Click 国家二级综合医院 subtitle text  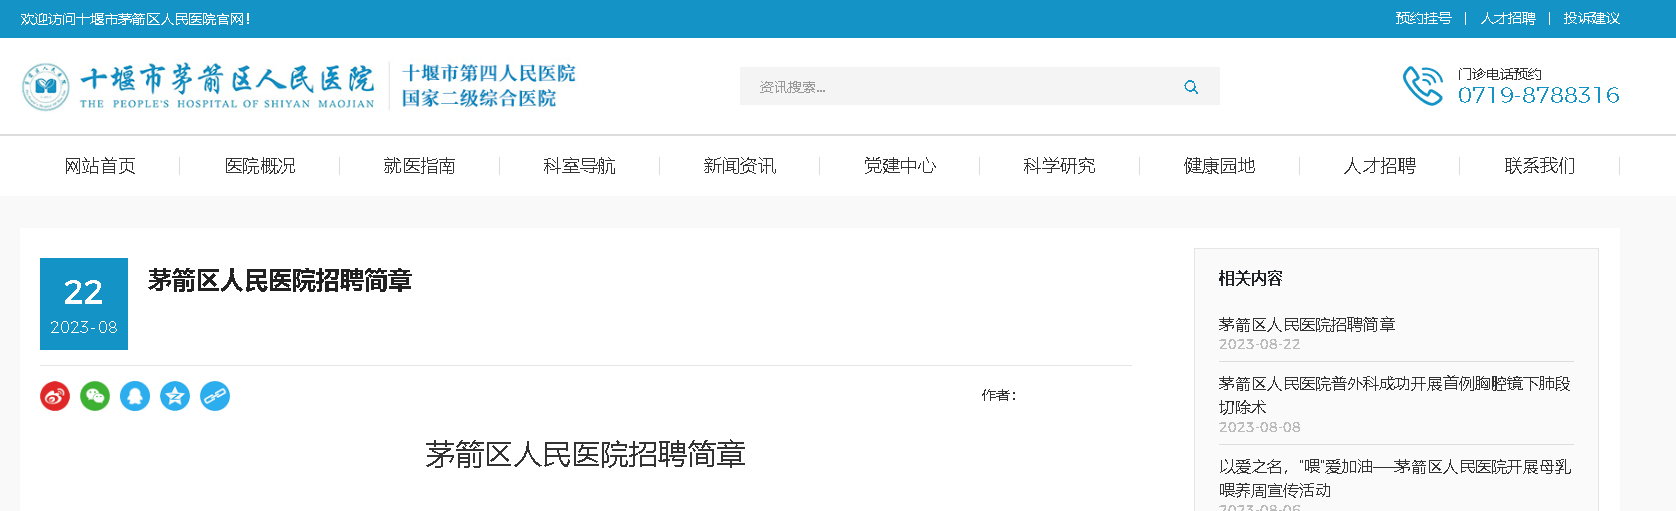click(479, 98)
